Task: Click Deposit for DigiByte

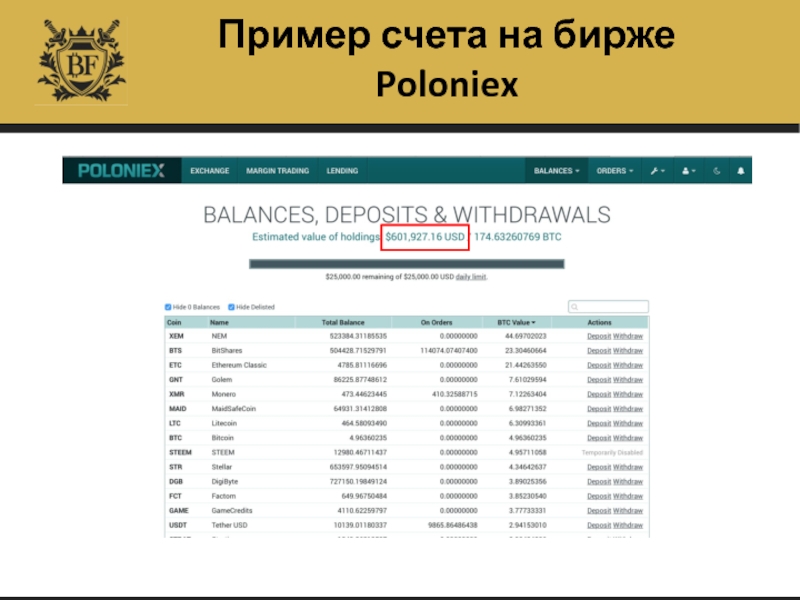Action: click(x=599, y=482)
